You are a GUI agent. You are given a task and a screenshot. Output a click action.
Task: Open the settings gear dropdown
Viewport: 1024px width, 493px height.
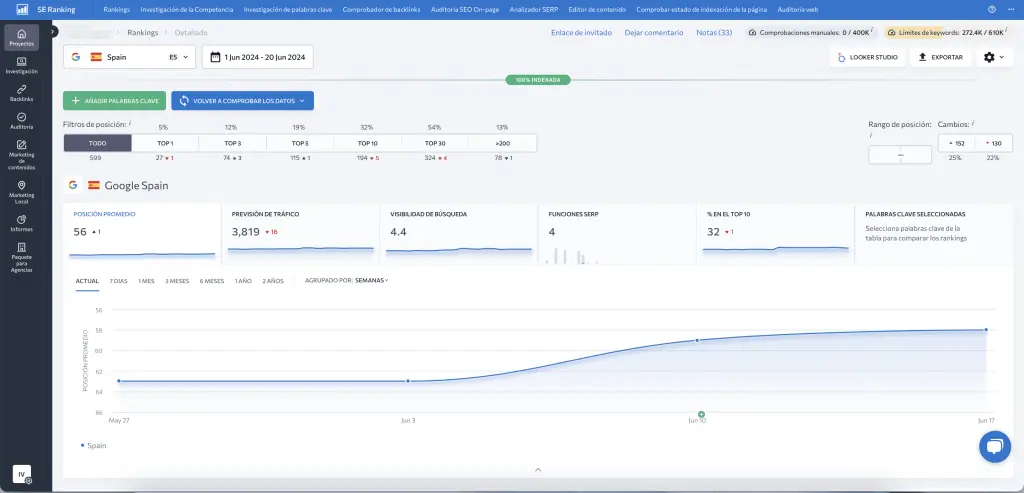994,57
